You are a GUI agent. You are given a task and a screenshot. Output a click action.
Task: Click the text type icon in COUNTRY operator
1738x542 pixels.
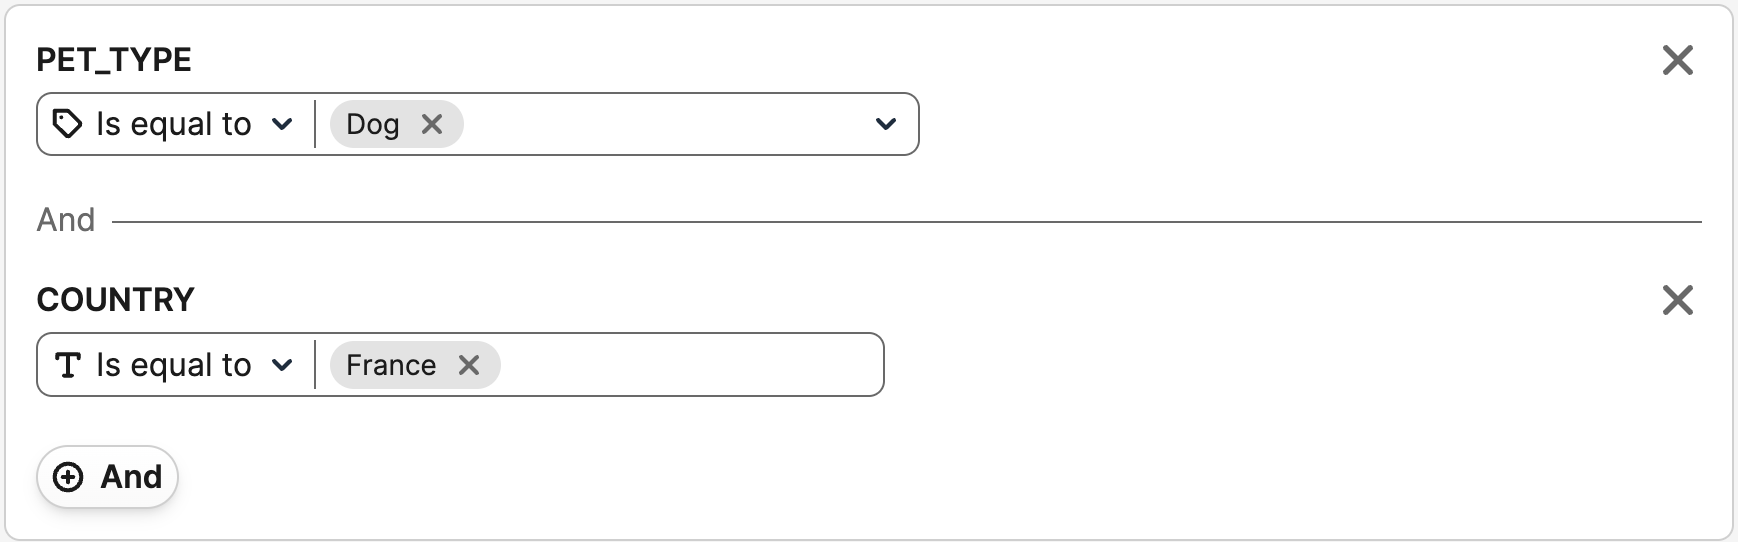click(67, 365)
